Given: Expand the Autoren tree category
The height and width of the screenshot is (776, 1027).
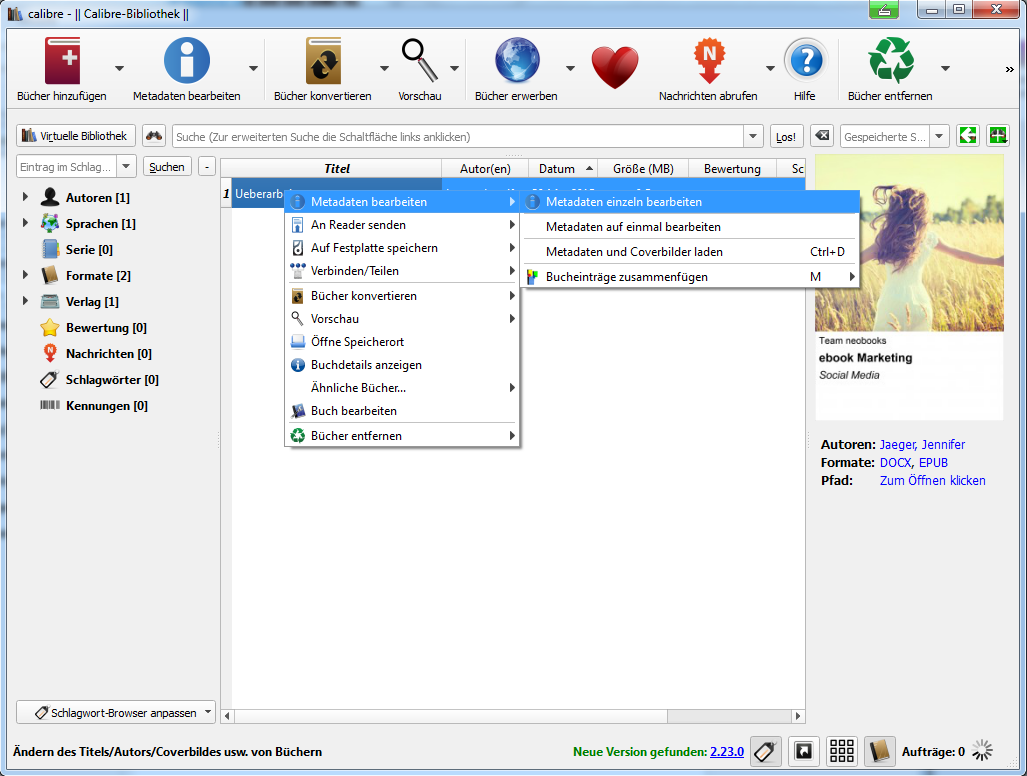Looking at the screenshot, I should point(25,198).
